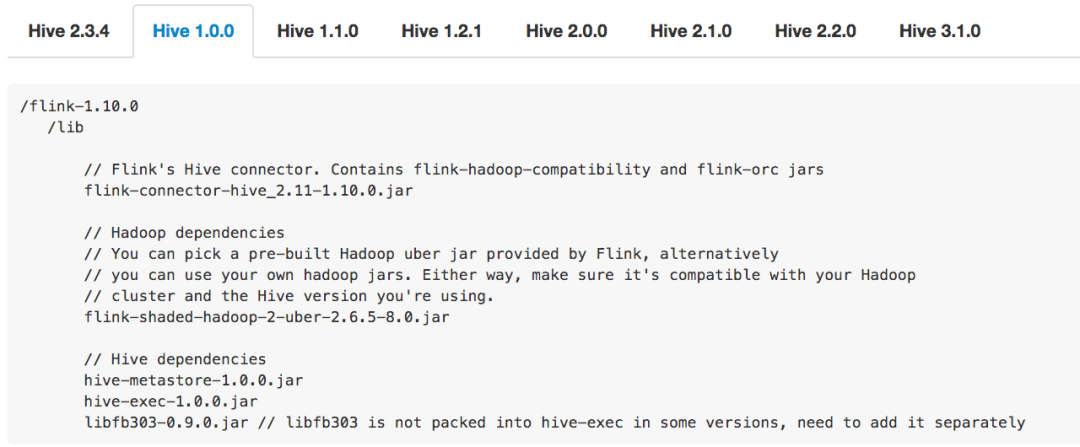Viewport: 1080px width, 447px height.
Task: Click the Hive 3.1.0 tab
Action: (939, 31)
